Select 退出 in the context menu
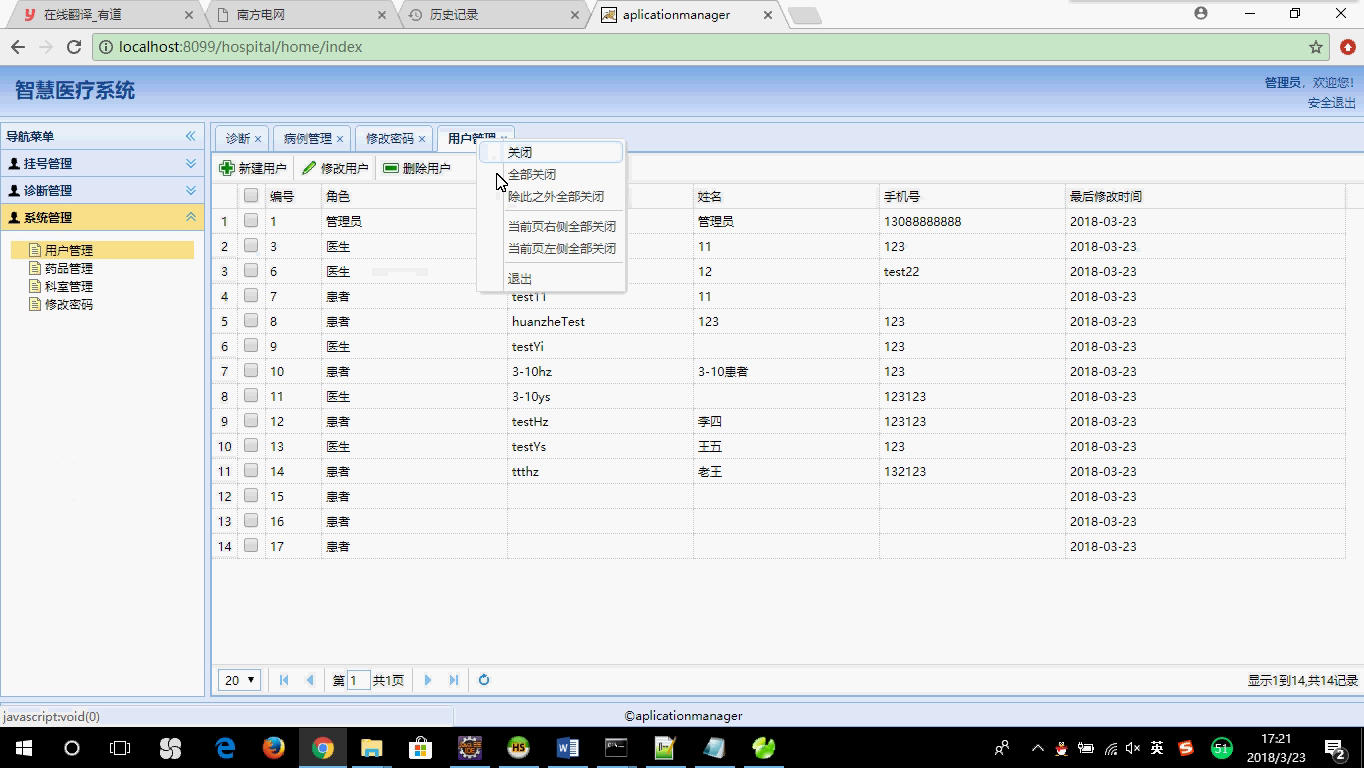 [551, 278]
